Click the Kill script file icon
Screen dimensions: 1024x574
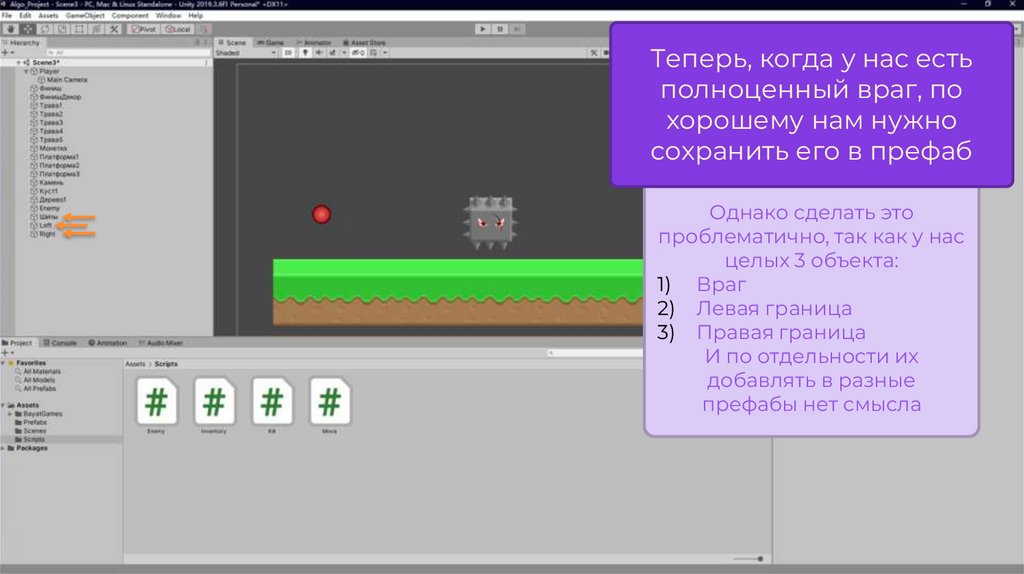pos(272,402)
